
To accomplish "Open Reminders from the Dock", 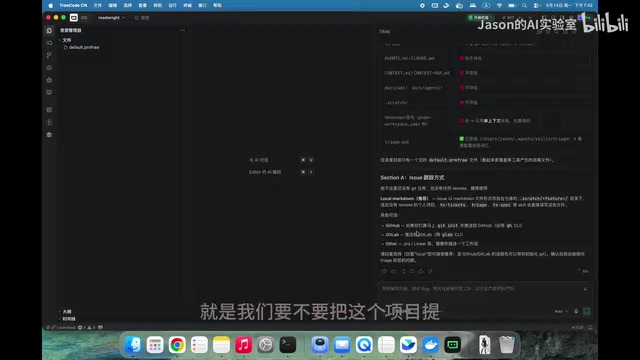I will tap(199, 345).
